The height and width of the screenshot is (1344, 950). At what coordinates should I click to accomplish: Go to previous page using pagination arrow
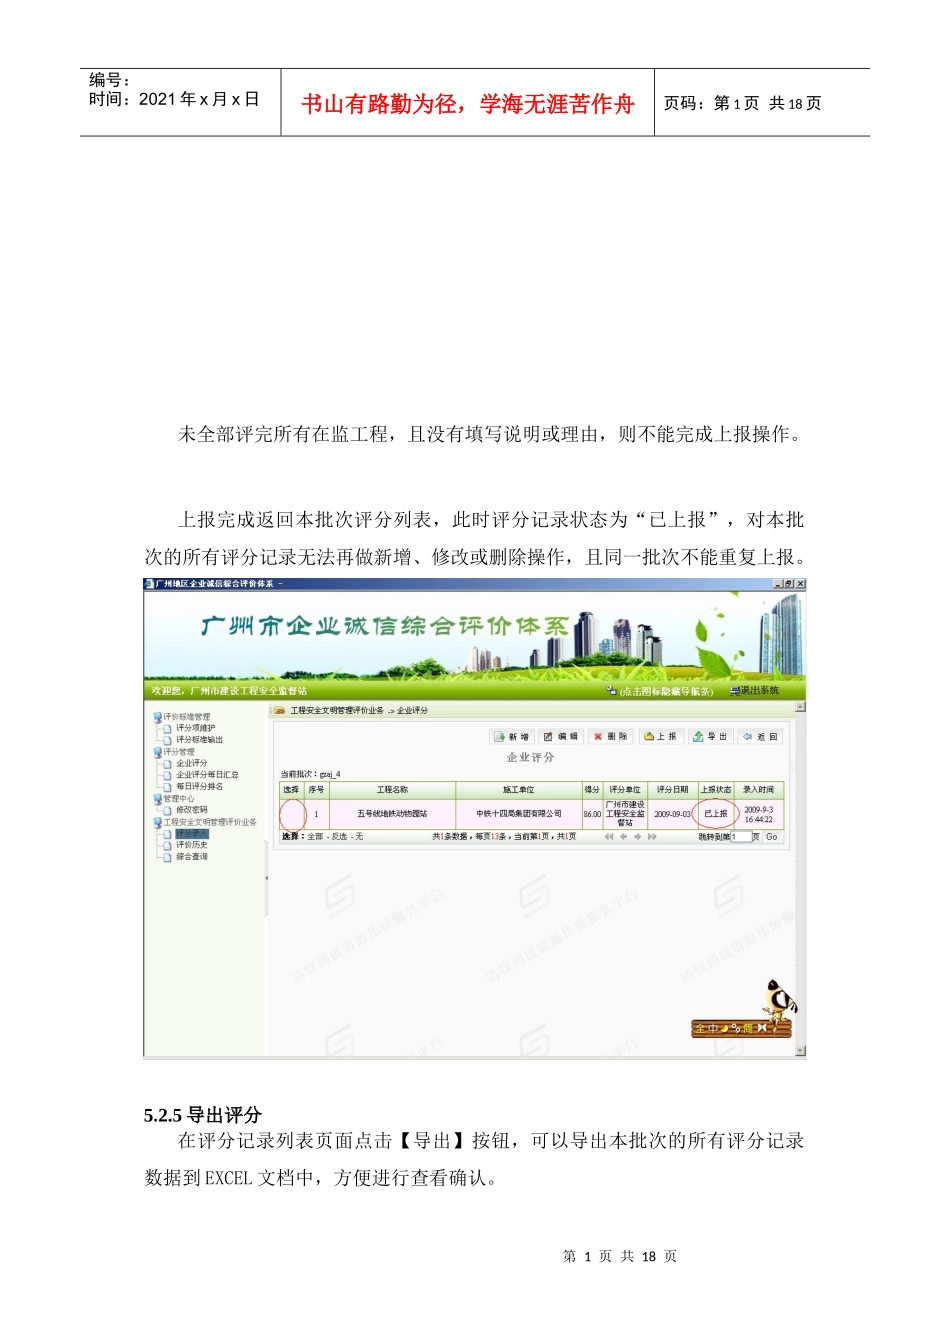tap(623, 837)
